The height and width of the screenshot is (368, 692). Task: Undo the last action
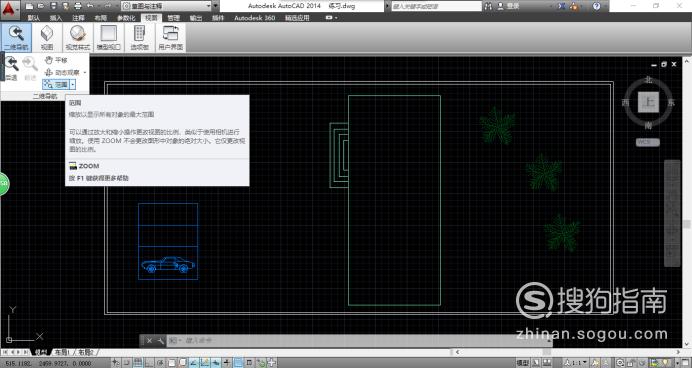pos(90,6)
